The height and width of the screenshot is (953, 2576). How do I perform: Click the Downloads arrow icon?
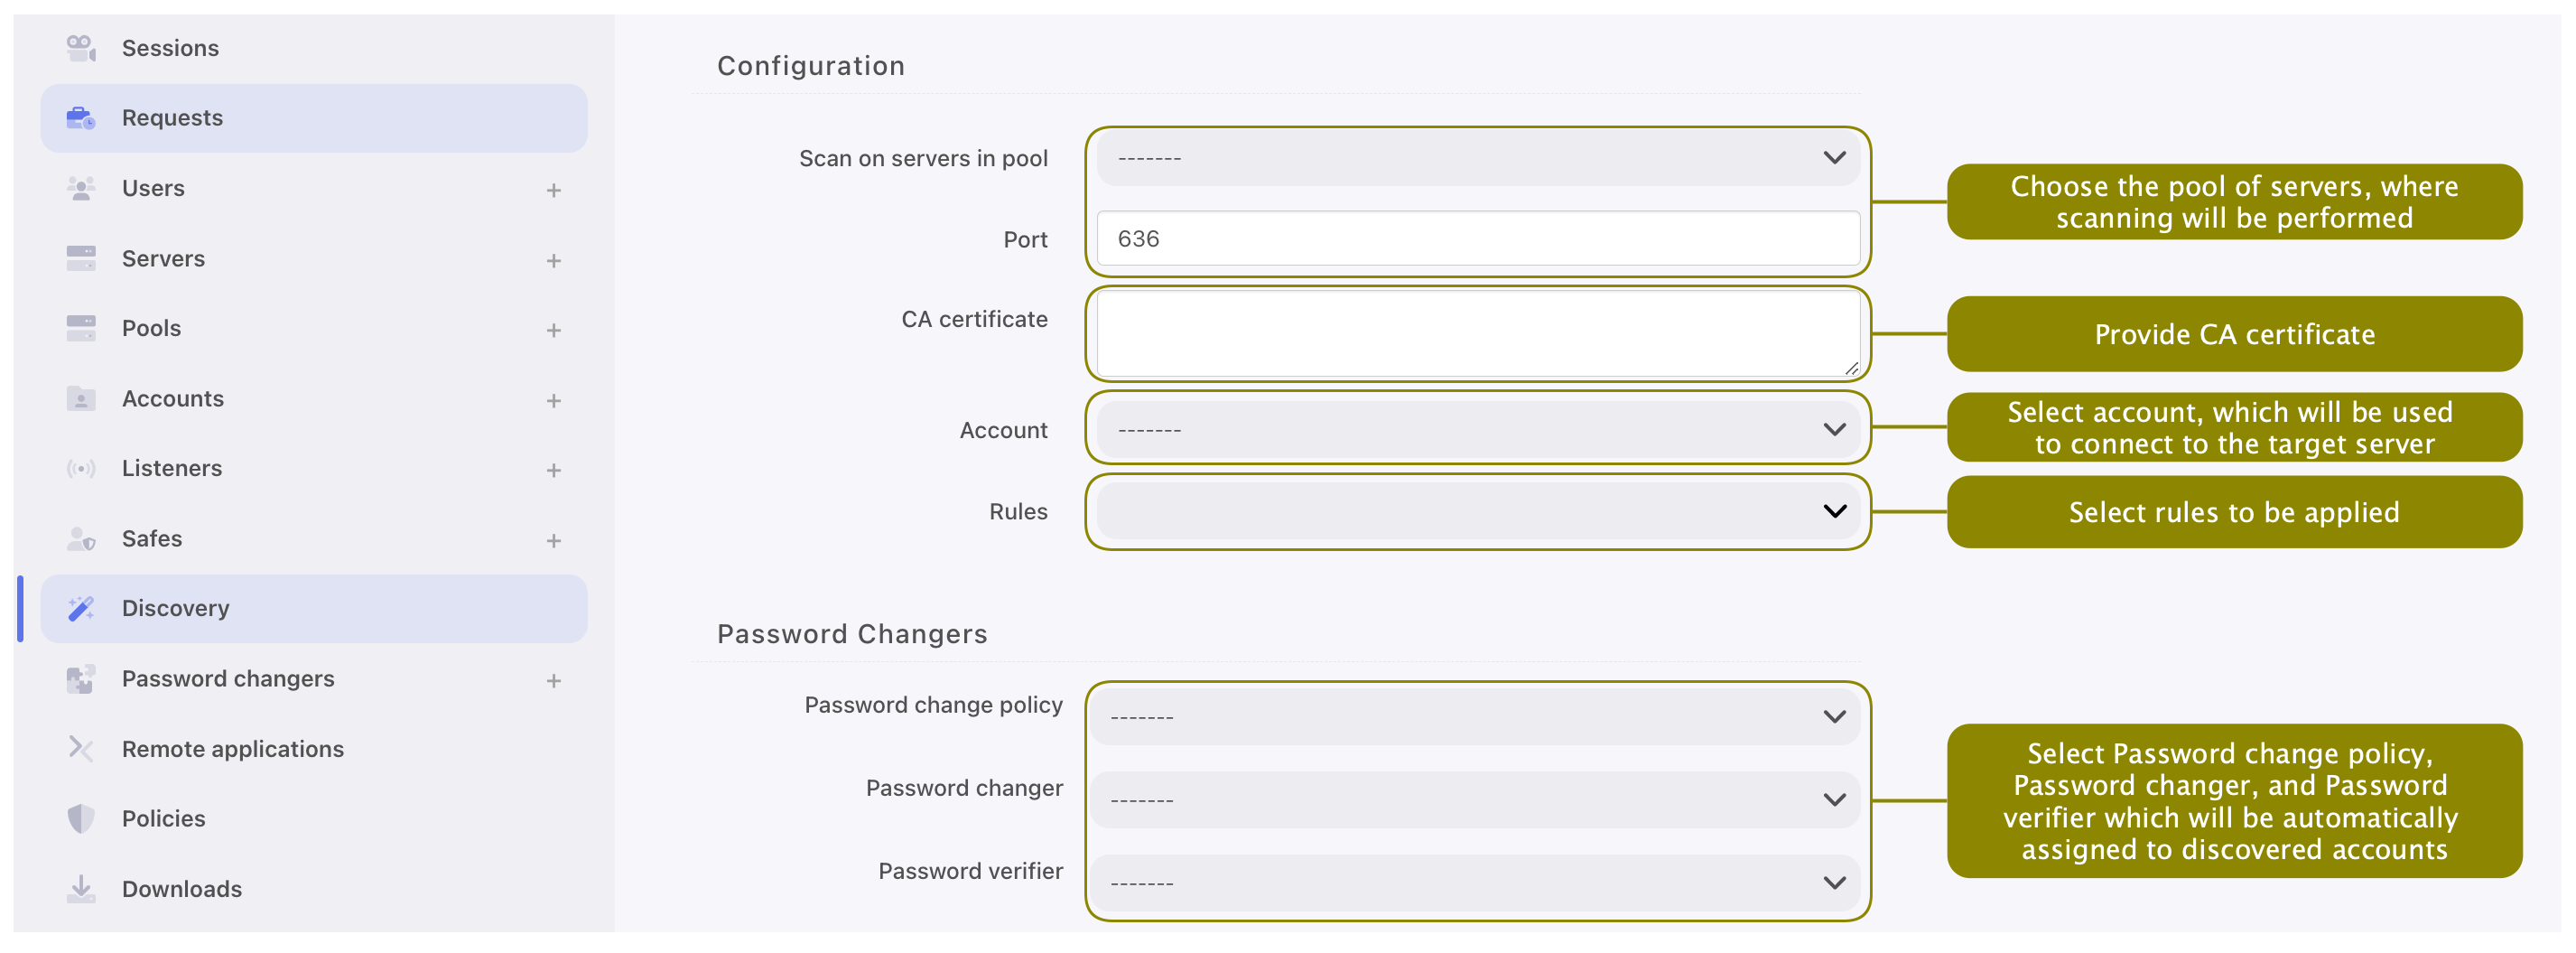(81, 888)
